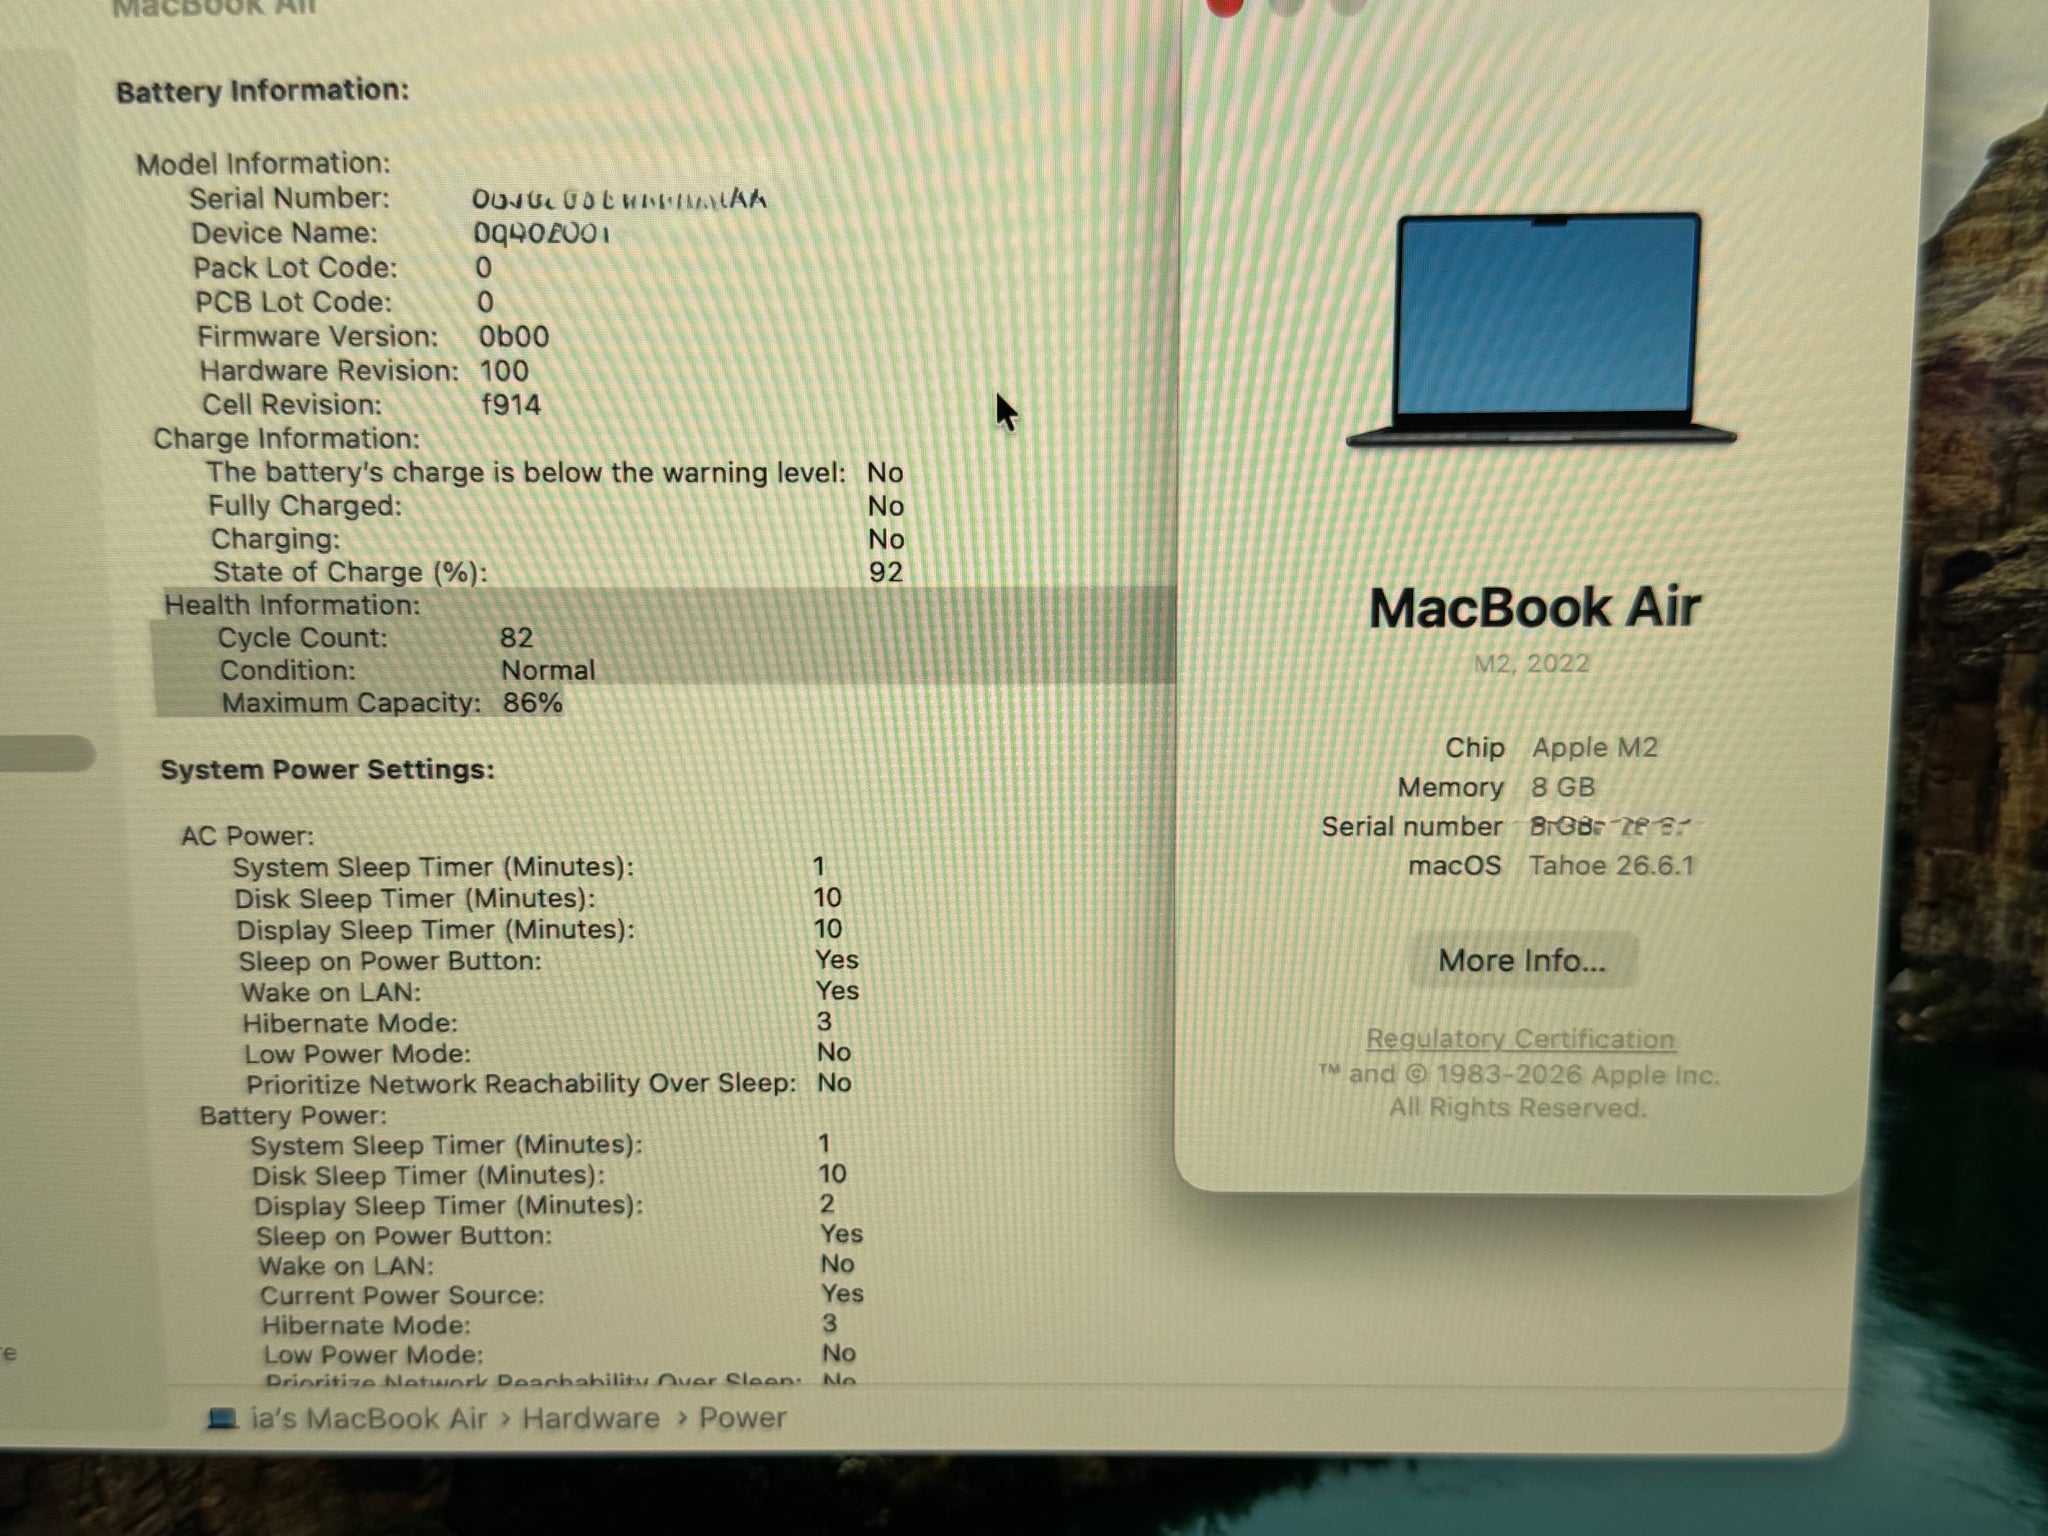Select "Low Power Mode:" under Battery Power
Screen dimensions: 2048x1536
[x=373, y=1355]
